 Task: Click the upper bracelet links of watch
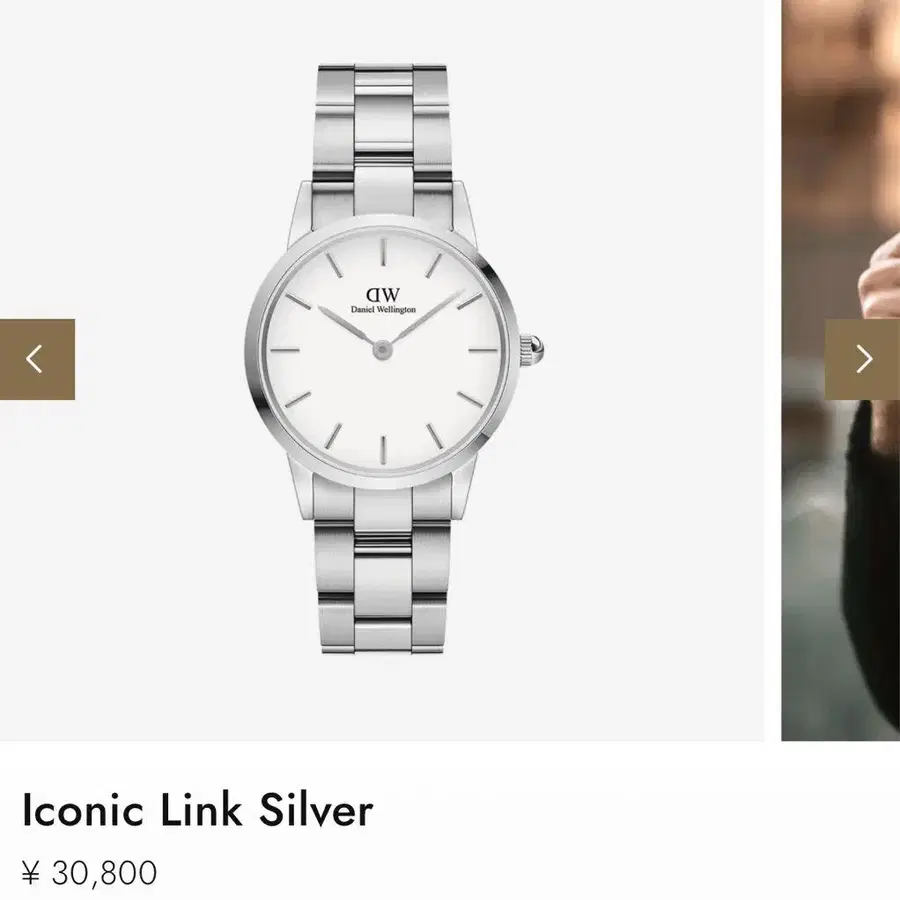[383, 141]
